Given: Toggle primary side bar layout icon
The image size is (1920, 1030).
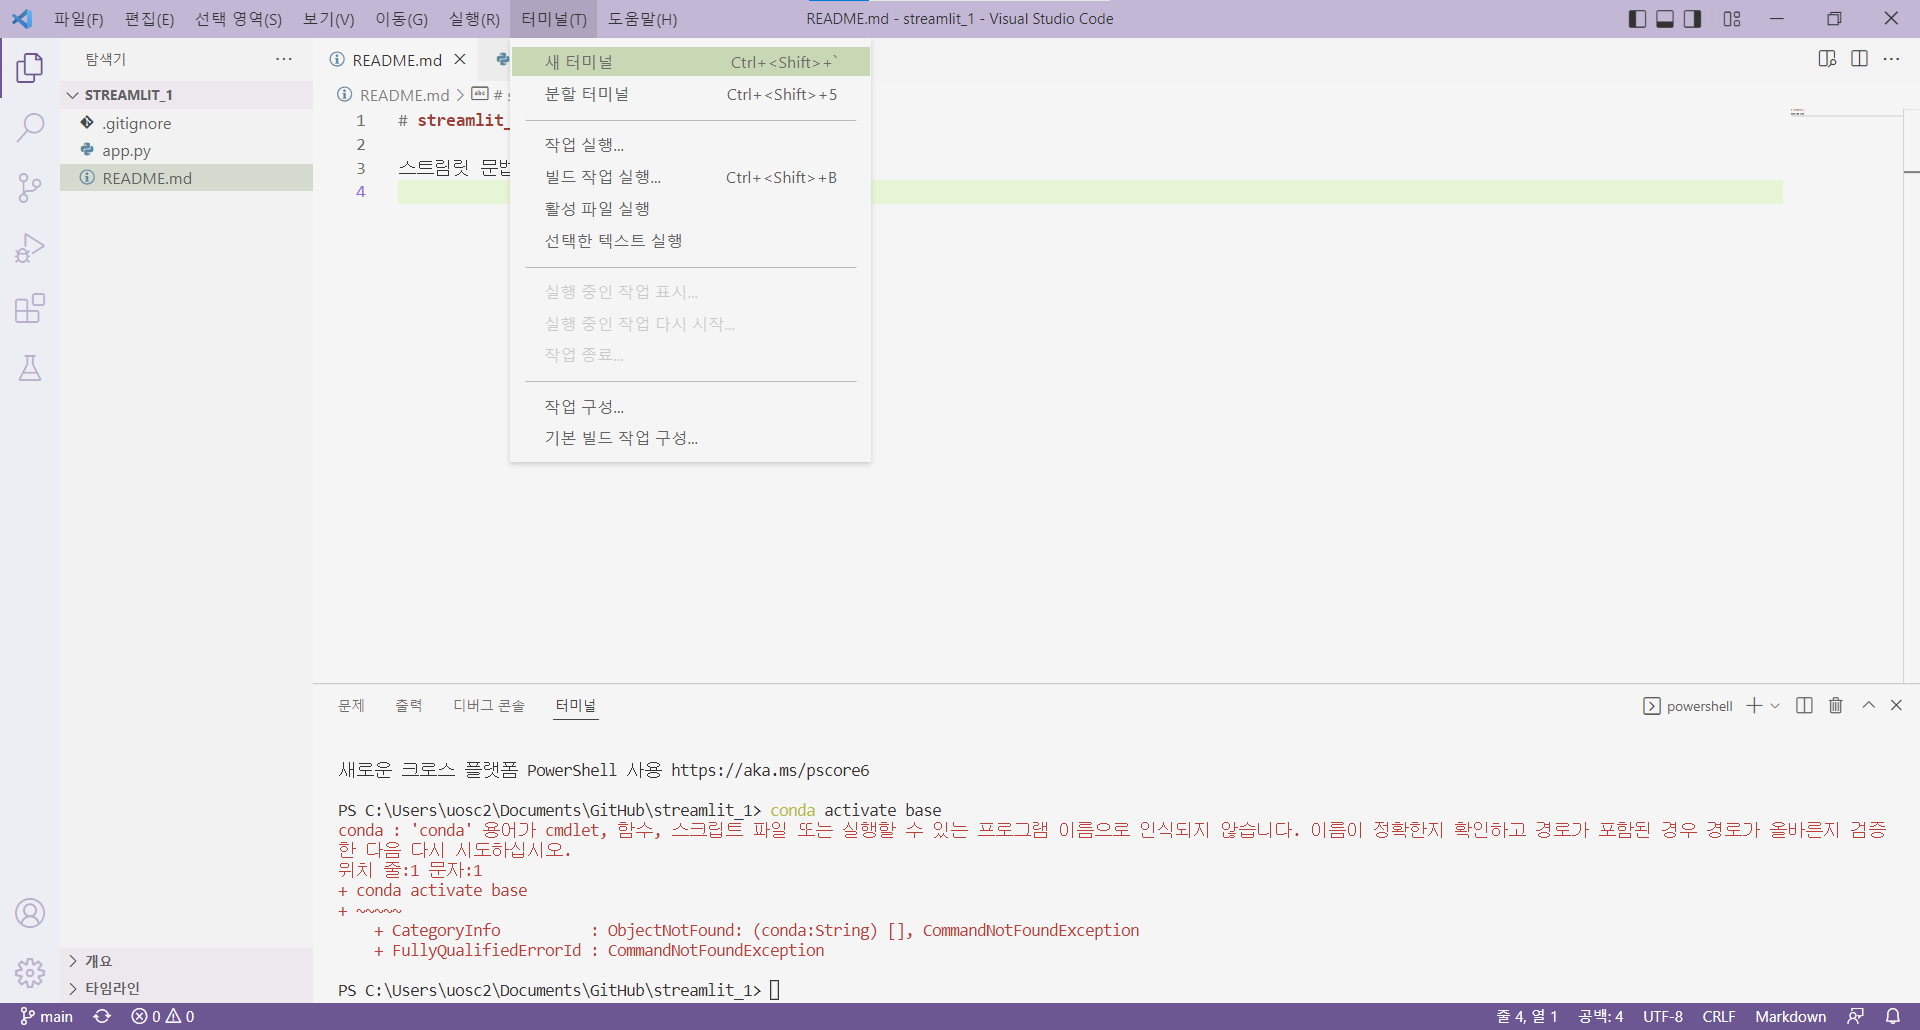Looking at the screenshot, I should coord(1637,19).
